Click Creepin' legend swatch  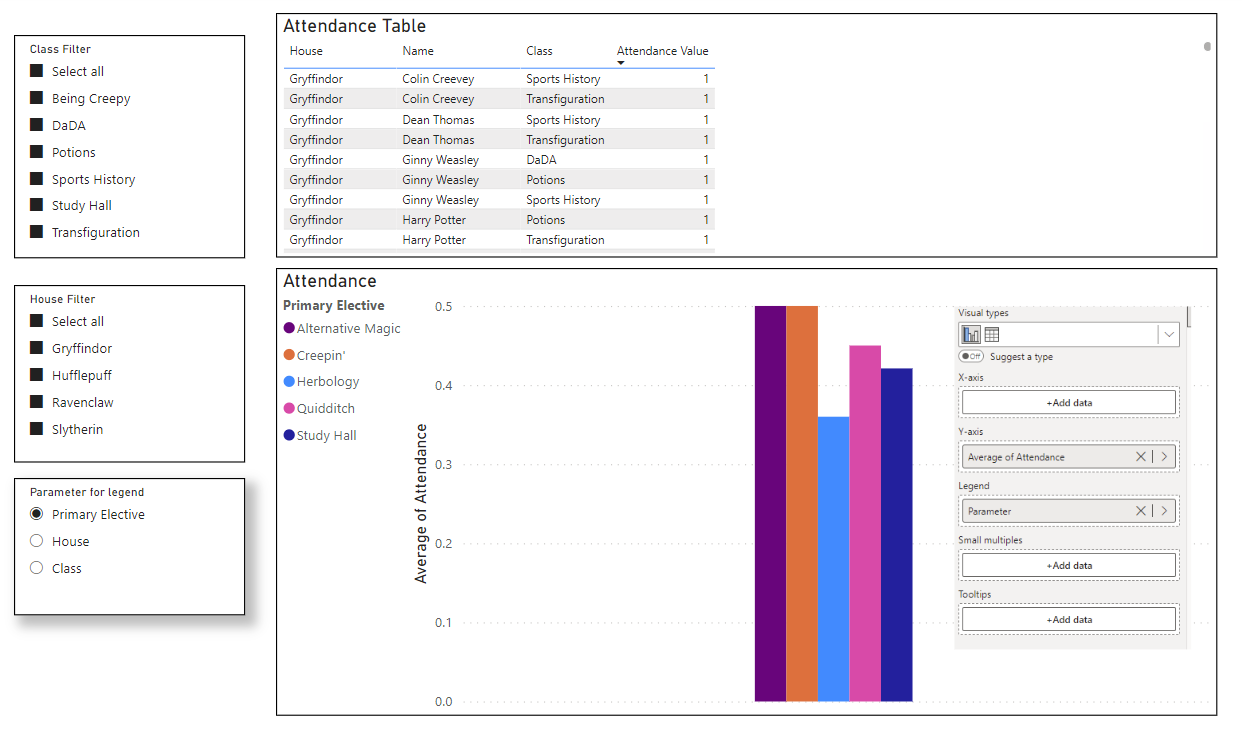pos(289,355)
